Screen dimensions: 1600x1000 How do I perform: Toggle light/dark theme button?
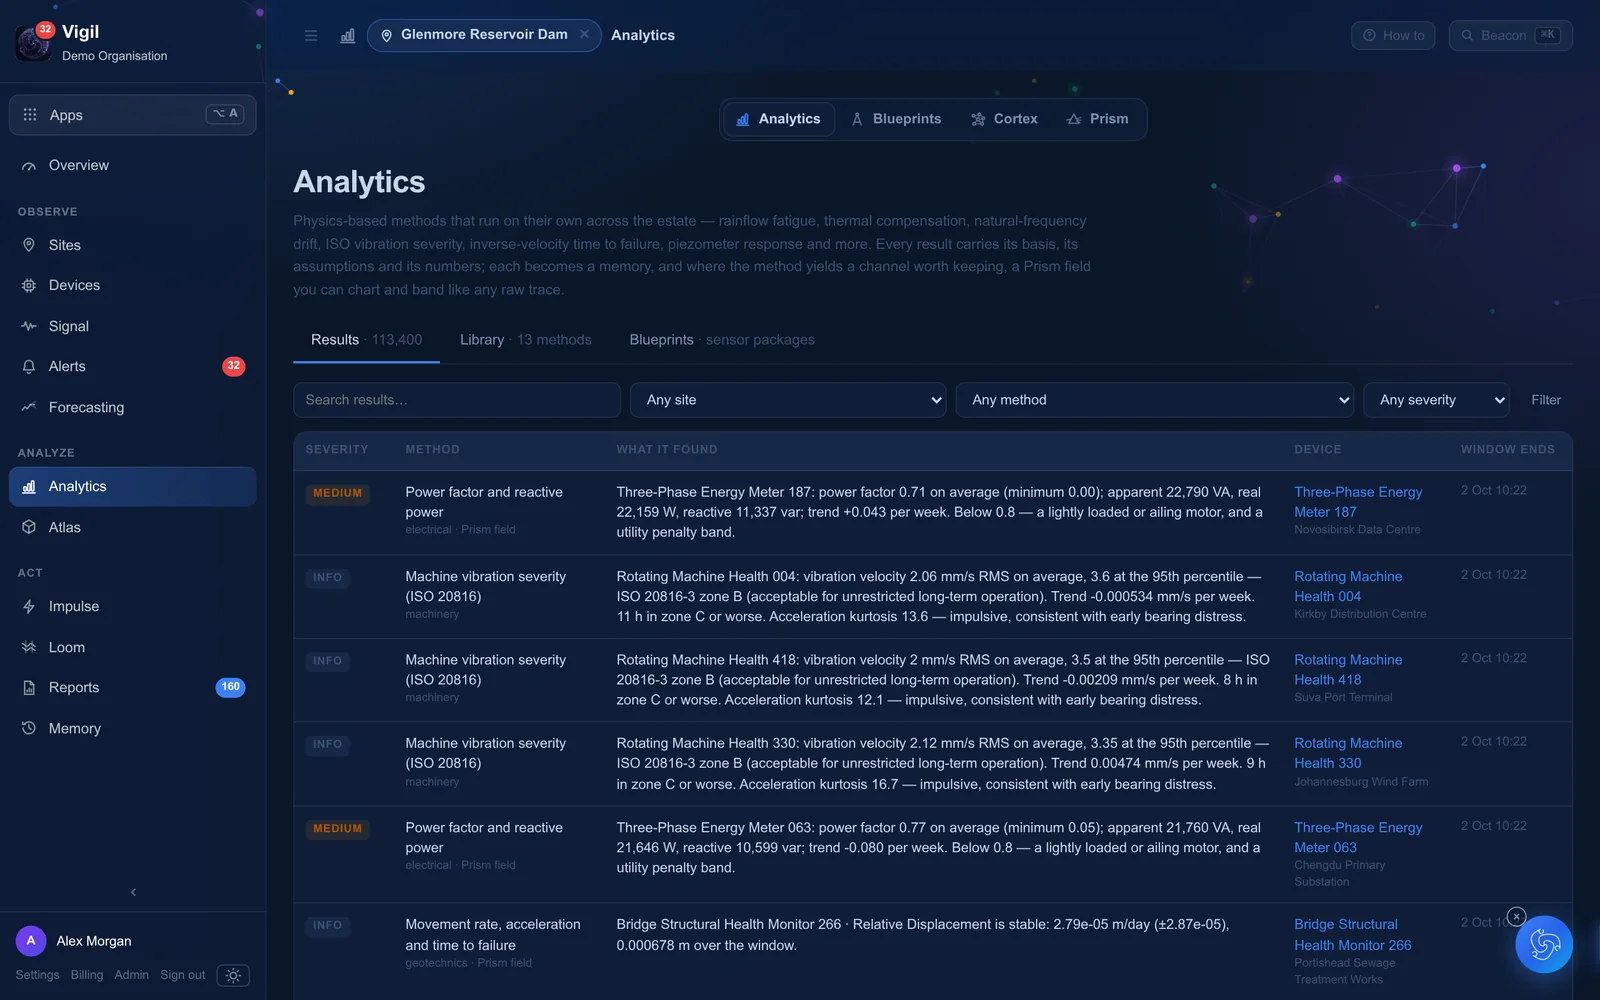click(233, 975)
